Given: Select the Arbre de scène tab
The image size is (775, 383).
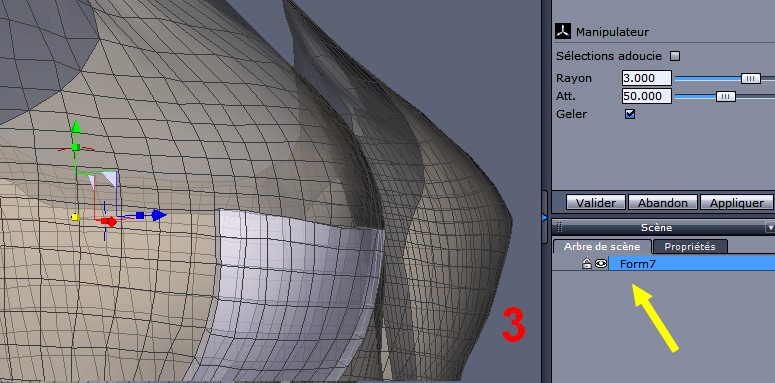Looking at the screenshot, I should click(x=602, y=247).
